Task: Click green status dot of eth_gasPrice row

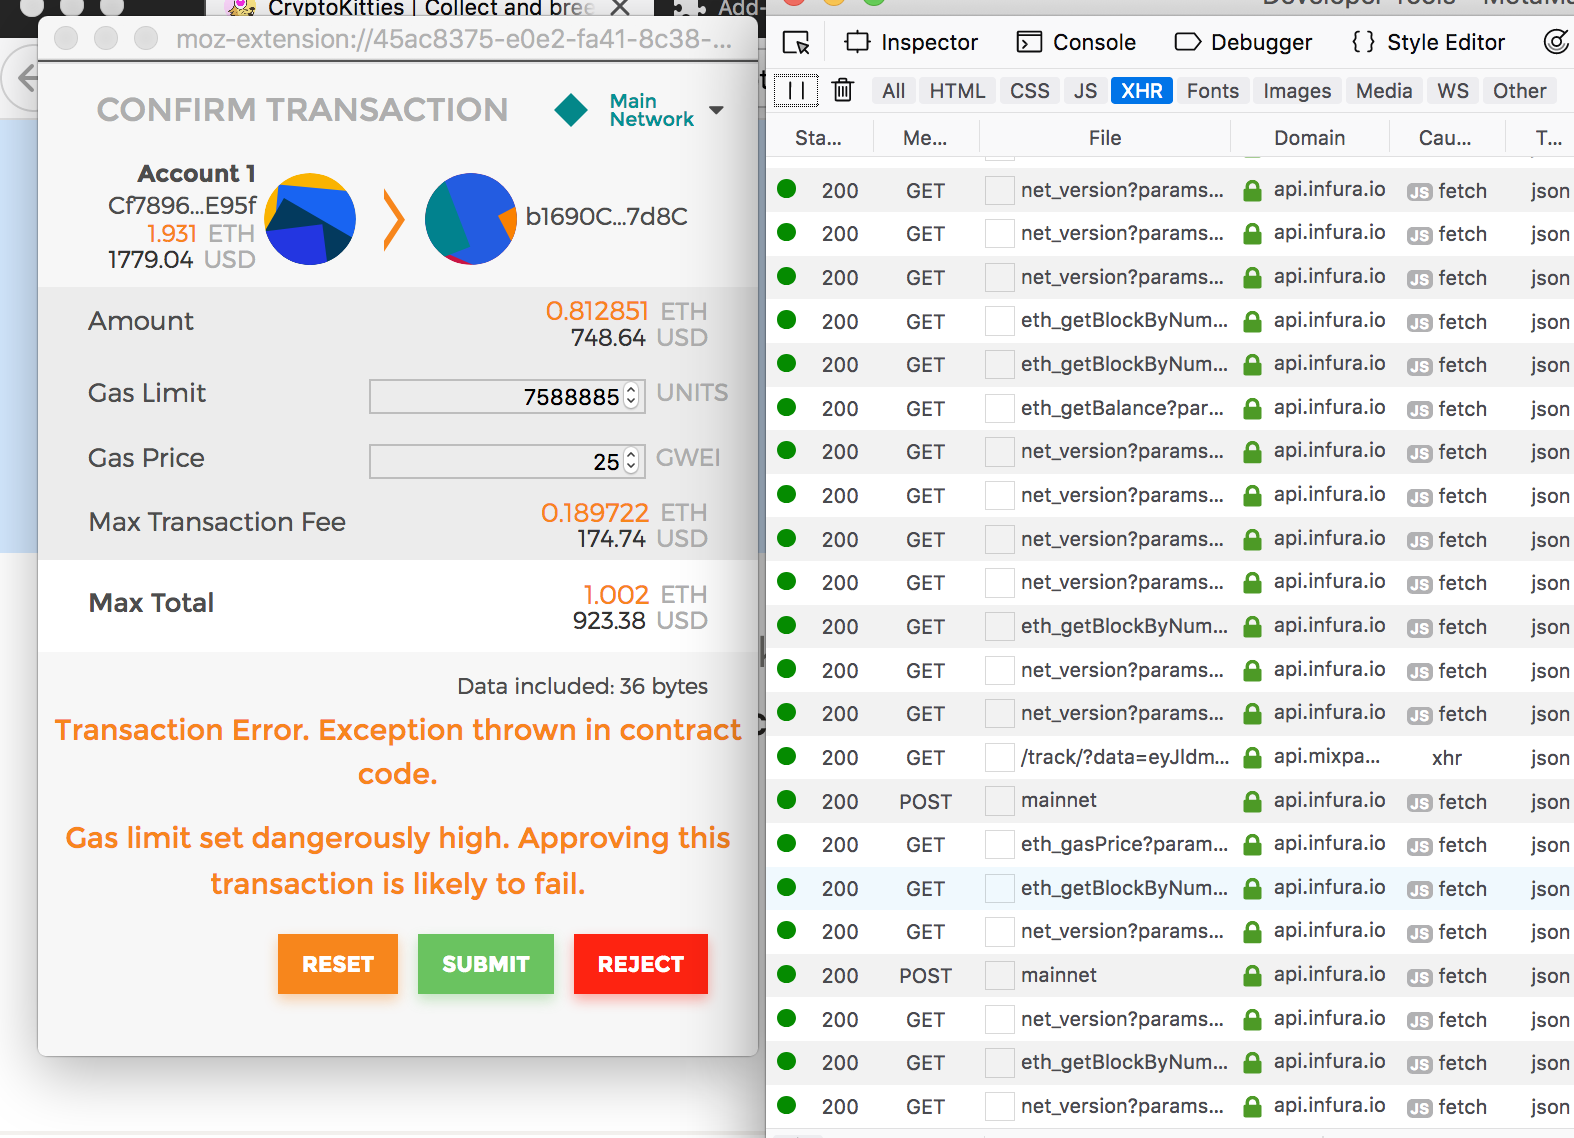Action: coord(787,843)
